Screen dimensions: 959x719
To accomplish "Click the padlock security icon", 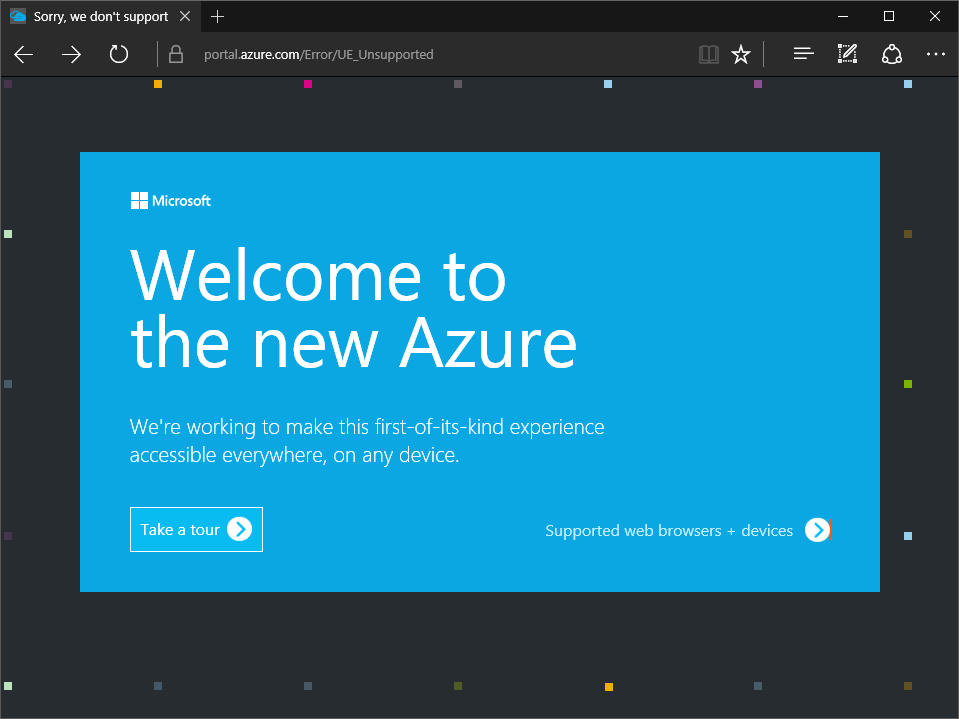I will click(x=176, y=54).
